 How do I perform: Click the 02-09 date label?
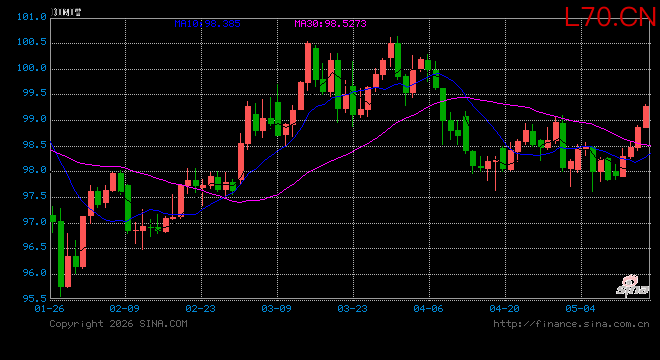[x=124, y=309]
